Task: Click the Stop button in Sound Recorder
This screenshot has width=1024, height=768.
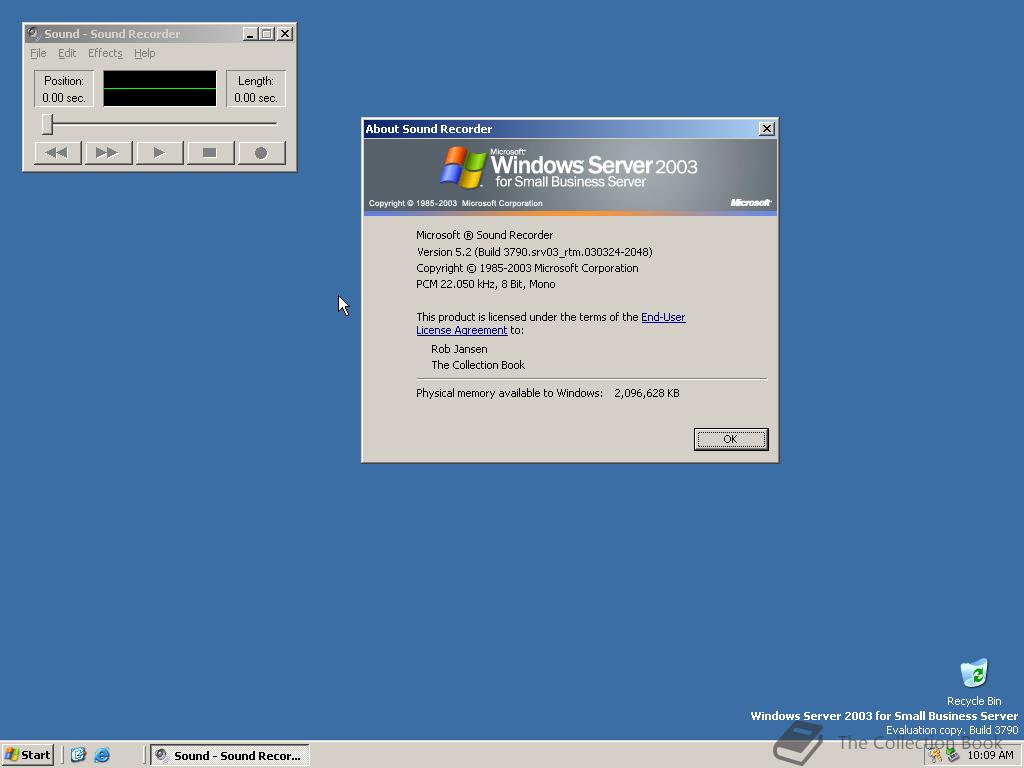Action: (210, 153)
